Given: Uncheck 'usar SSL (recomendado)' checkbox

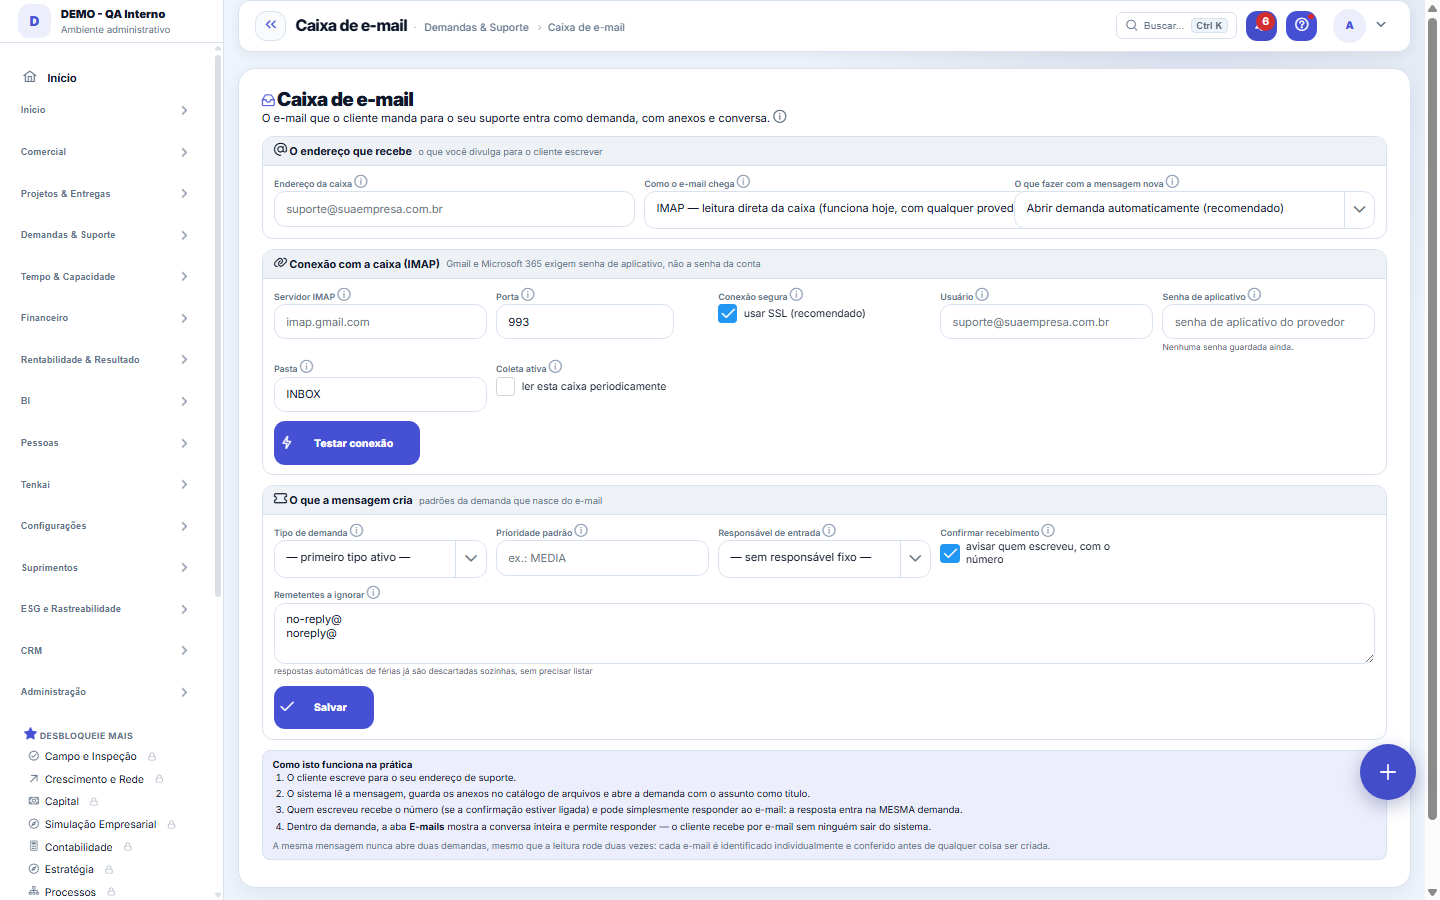Looking at the screenshot, I should click(728, 314).
